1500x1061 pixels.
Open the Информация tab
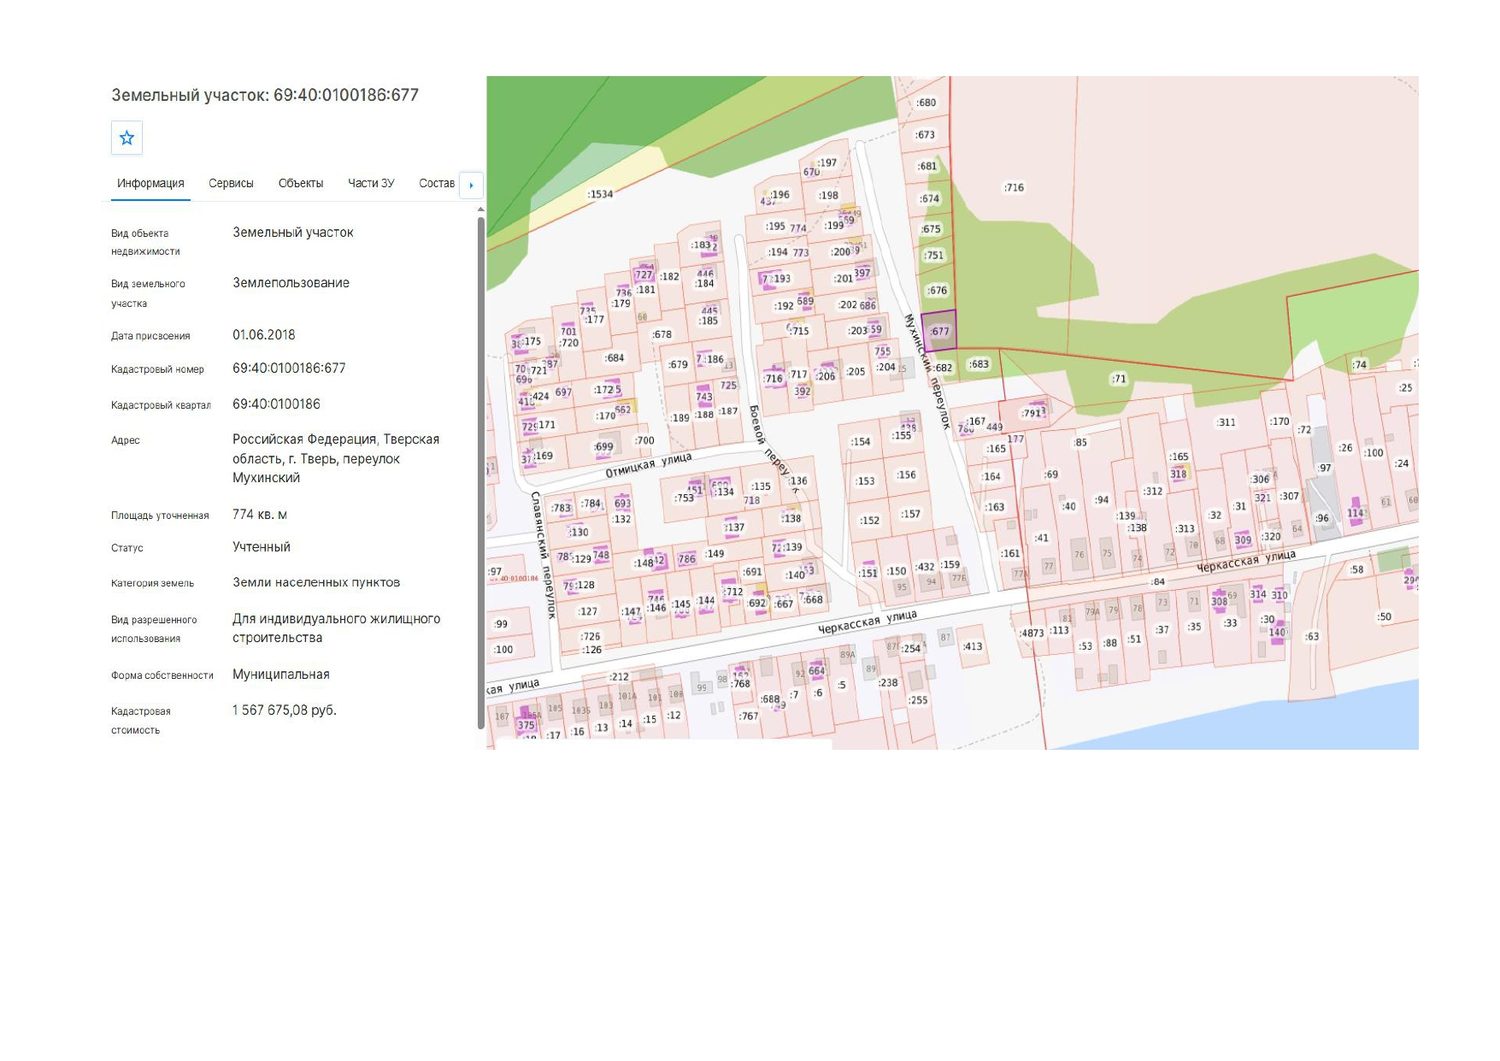[151, 184]
